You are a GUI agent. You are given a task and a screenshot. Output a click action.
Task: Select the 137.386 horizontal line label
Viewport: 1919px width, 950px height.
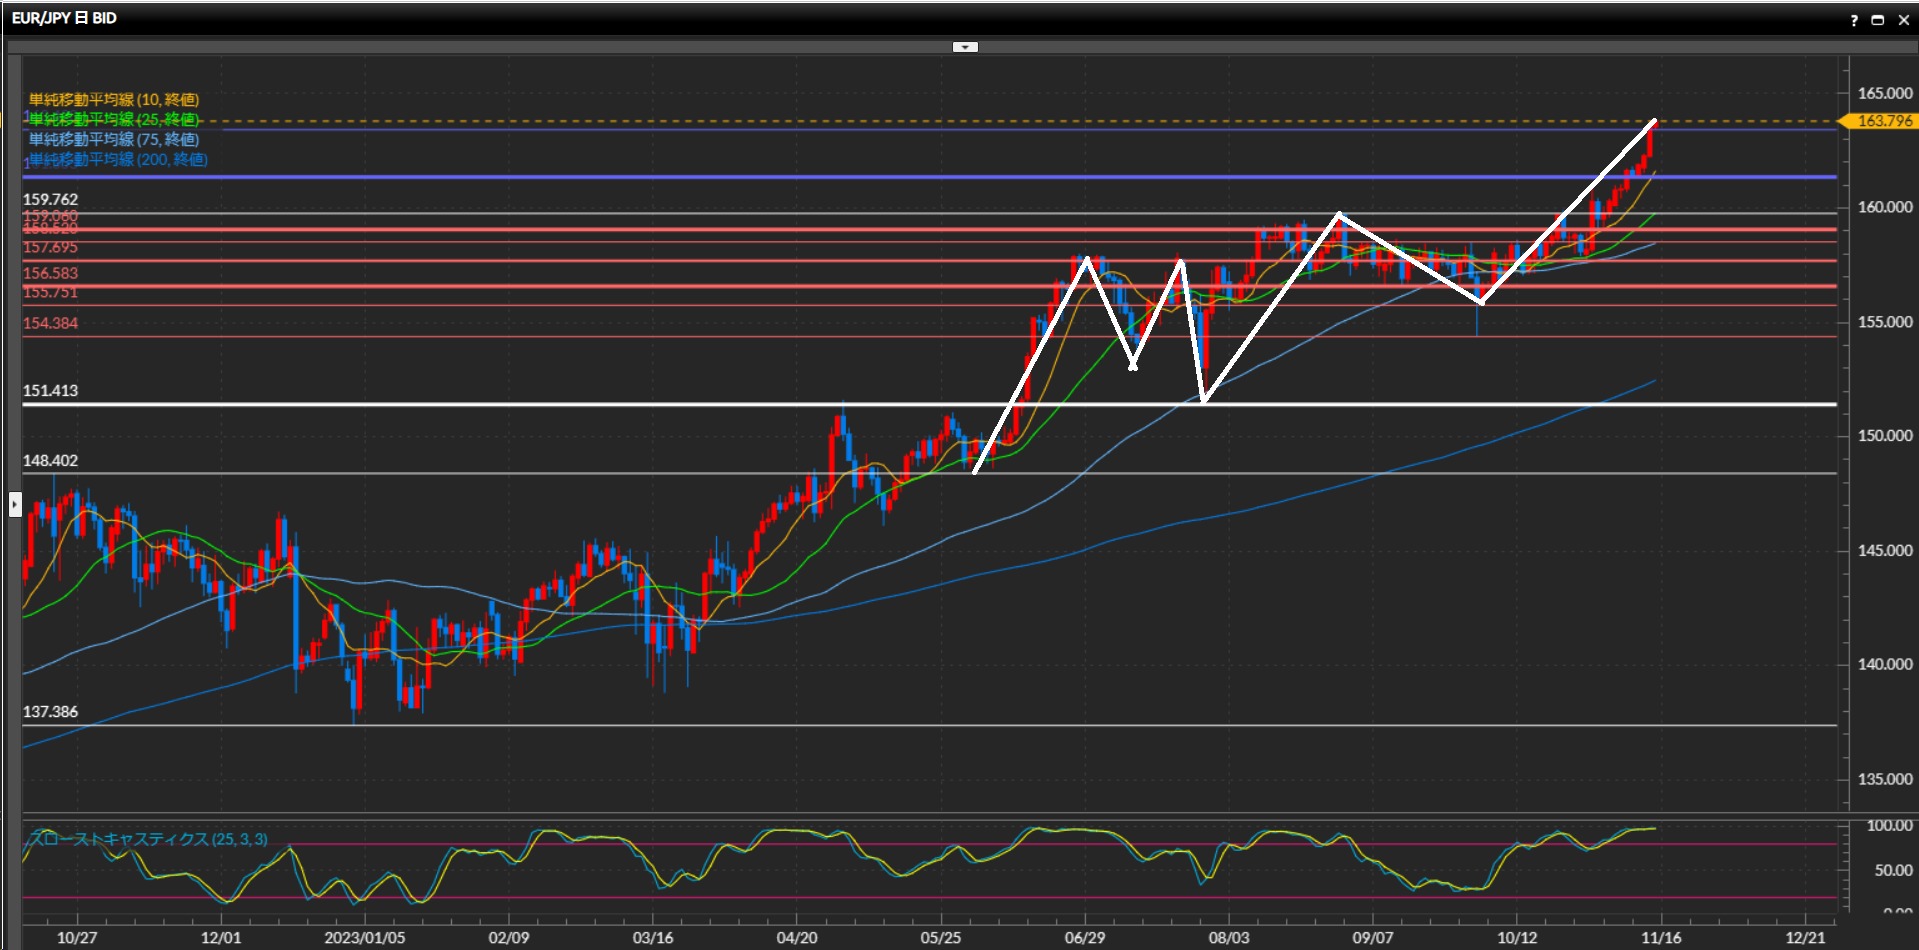click(x=51, y=712)
